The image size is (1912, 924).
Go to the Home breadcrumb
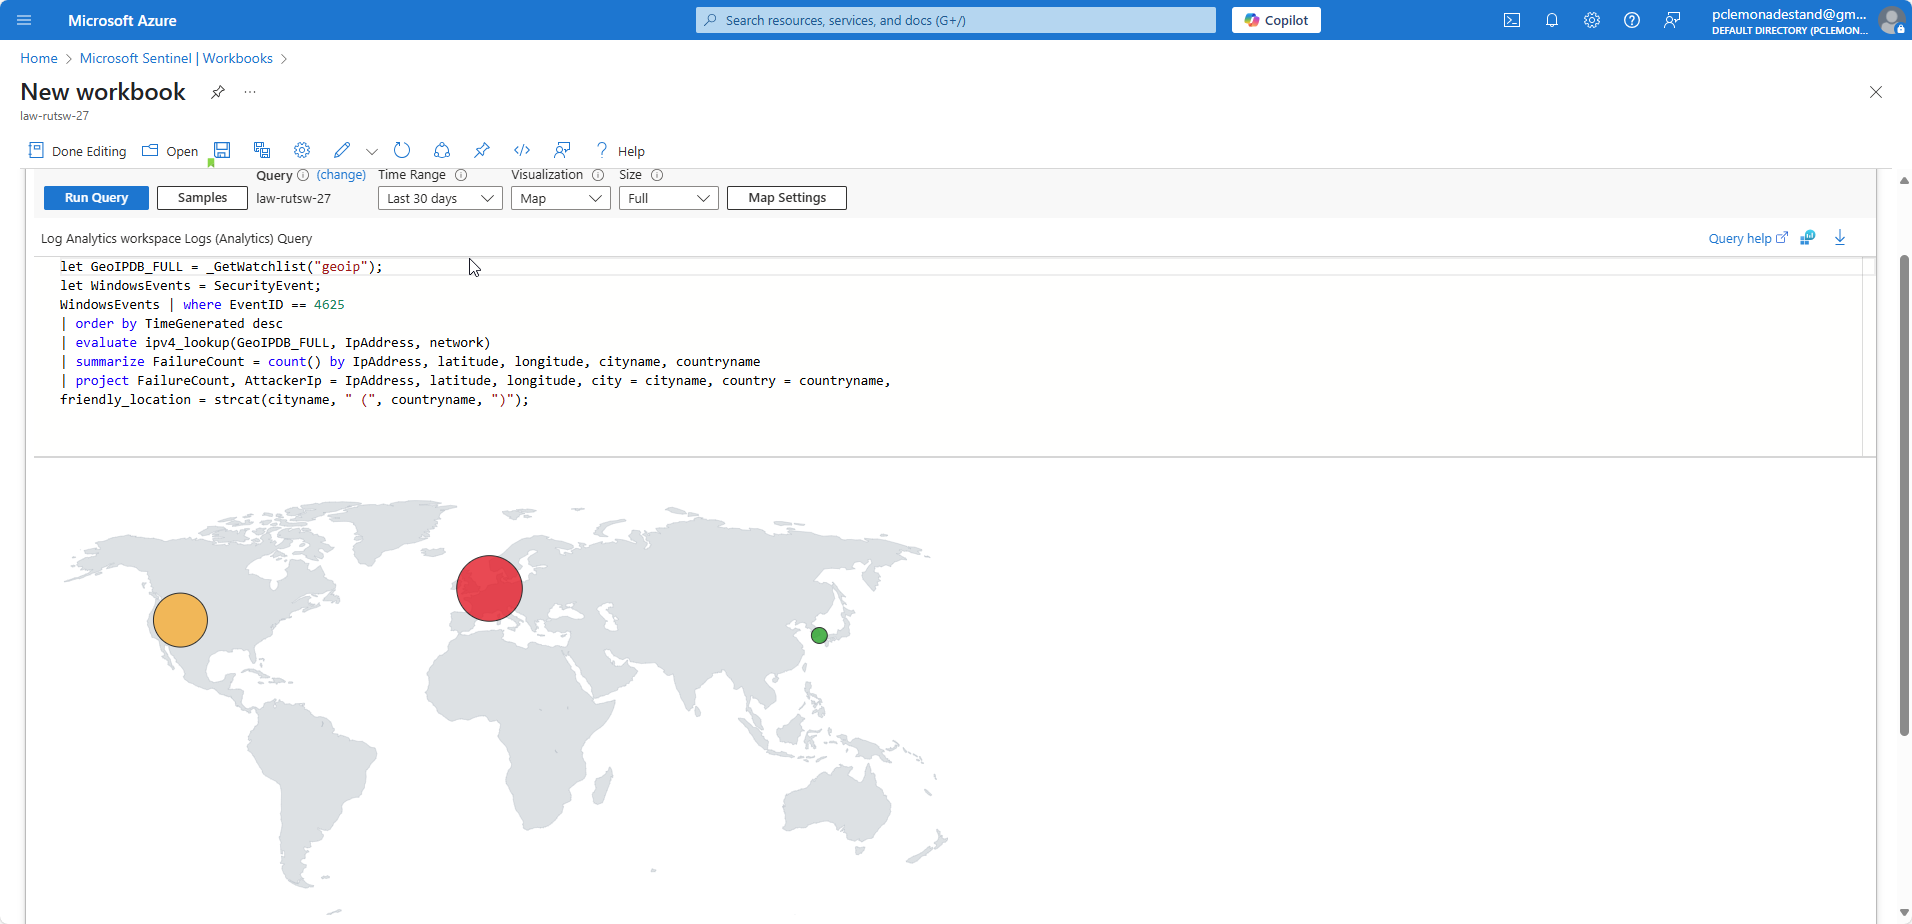(x=39, y=58)
